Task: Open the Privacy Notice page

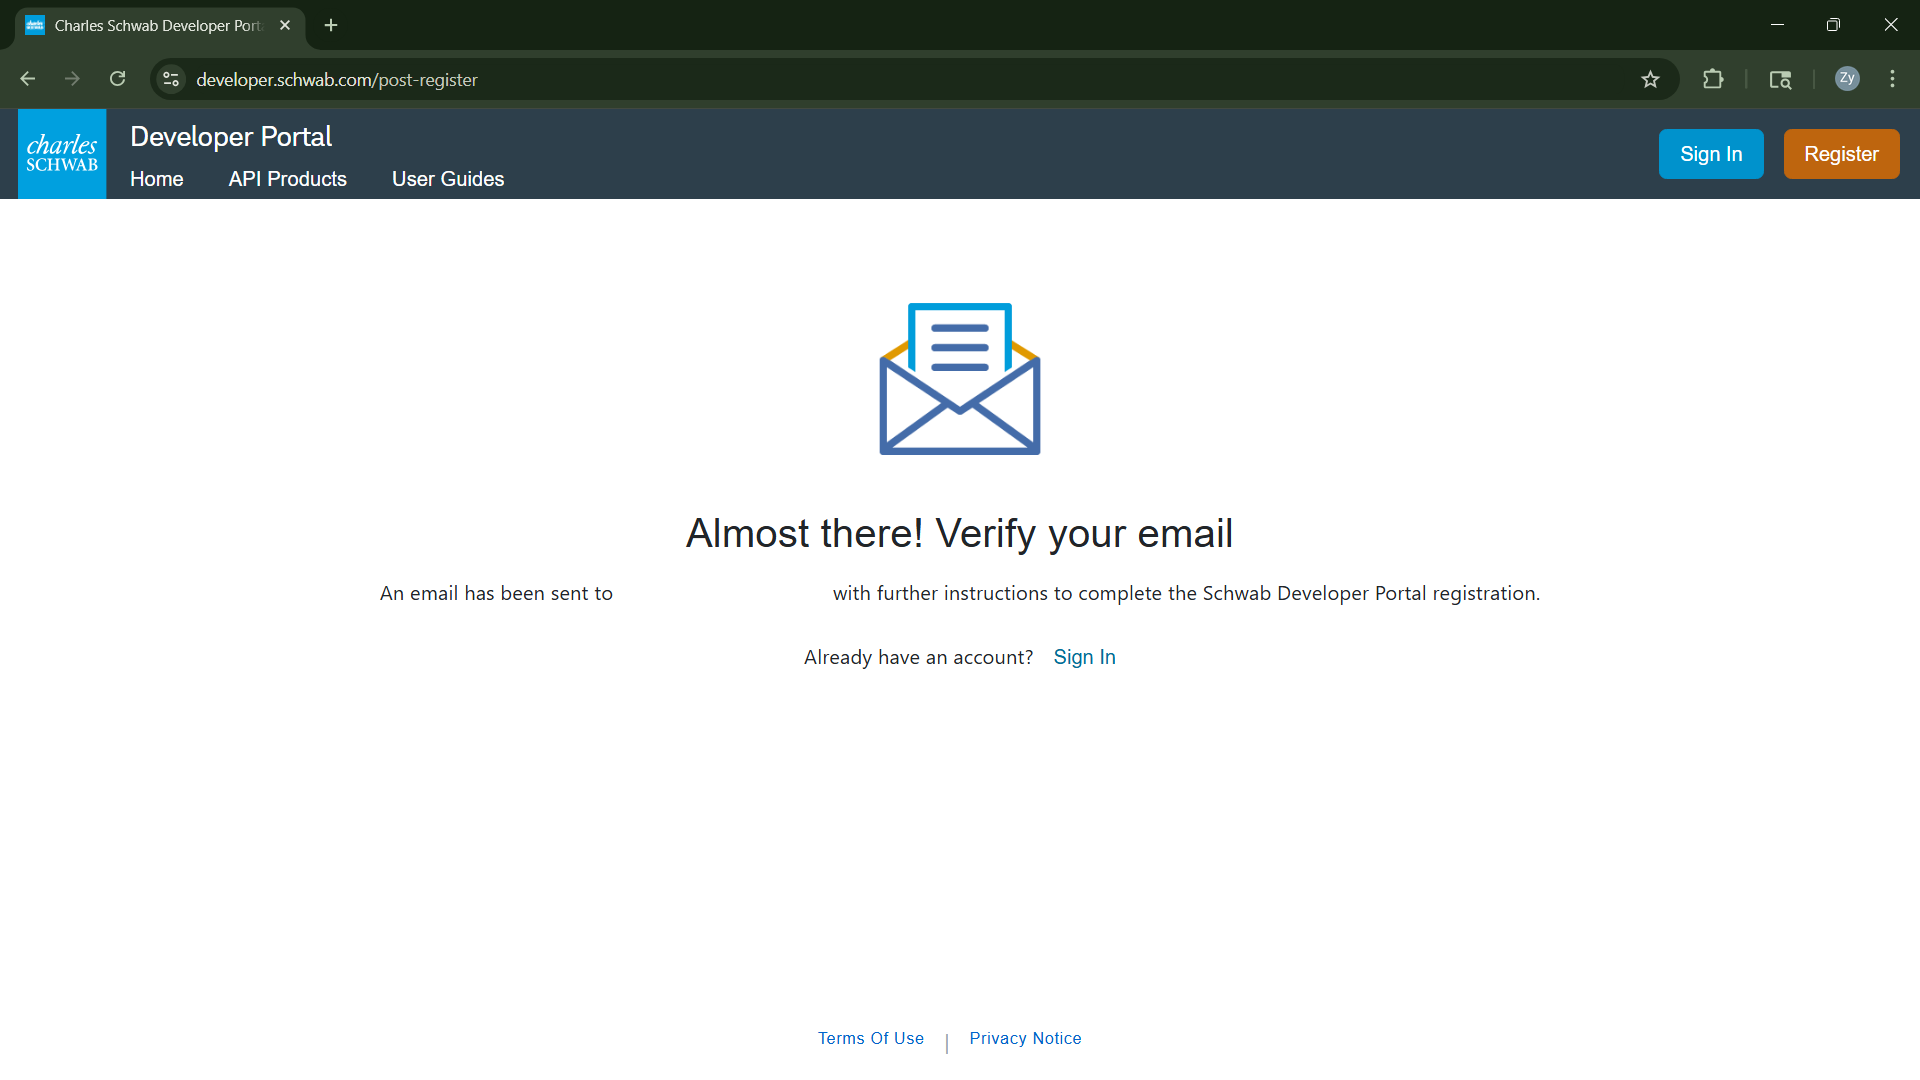Action: coord(1025,1038)
